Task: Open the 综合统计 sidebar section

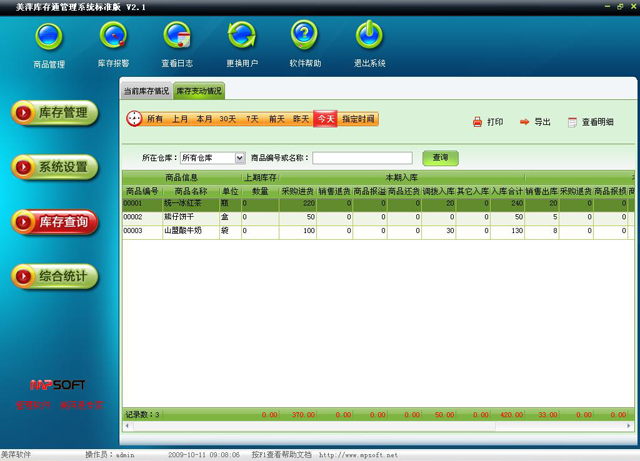Action: pos(55,274)
